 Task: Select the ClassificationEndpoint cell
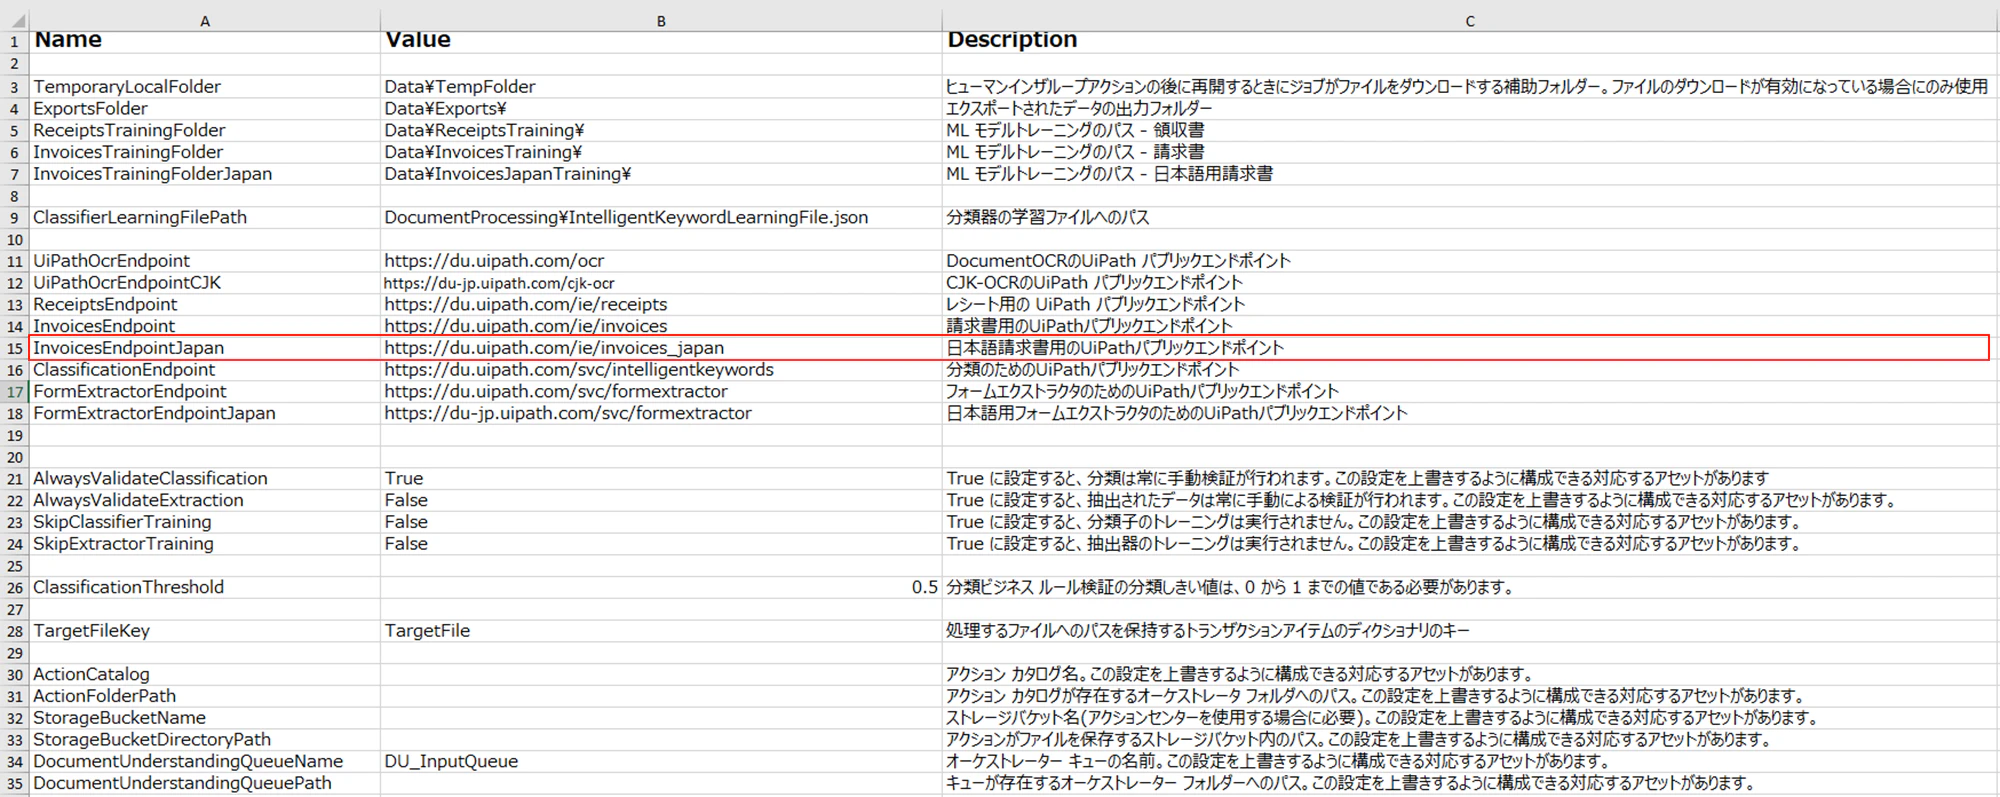point(205,370)
